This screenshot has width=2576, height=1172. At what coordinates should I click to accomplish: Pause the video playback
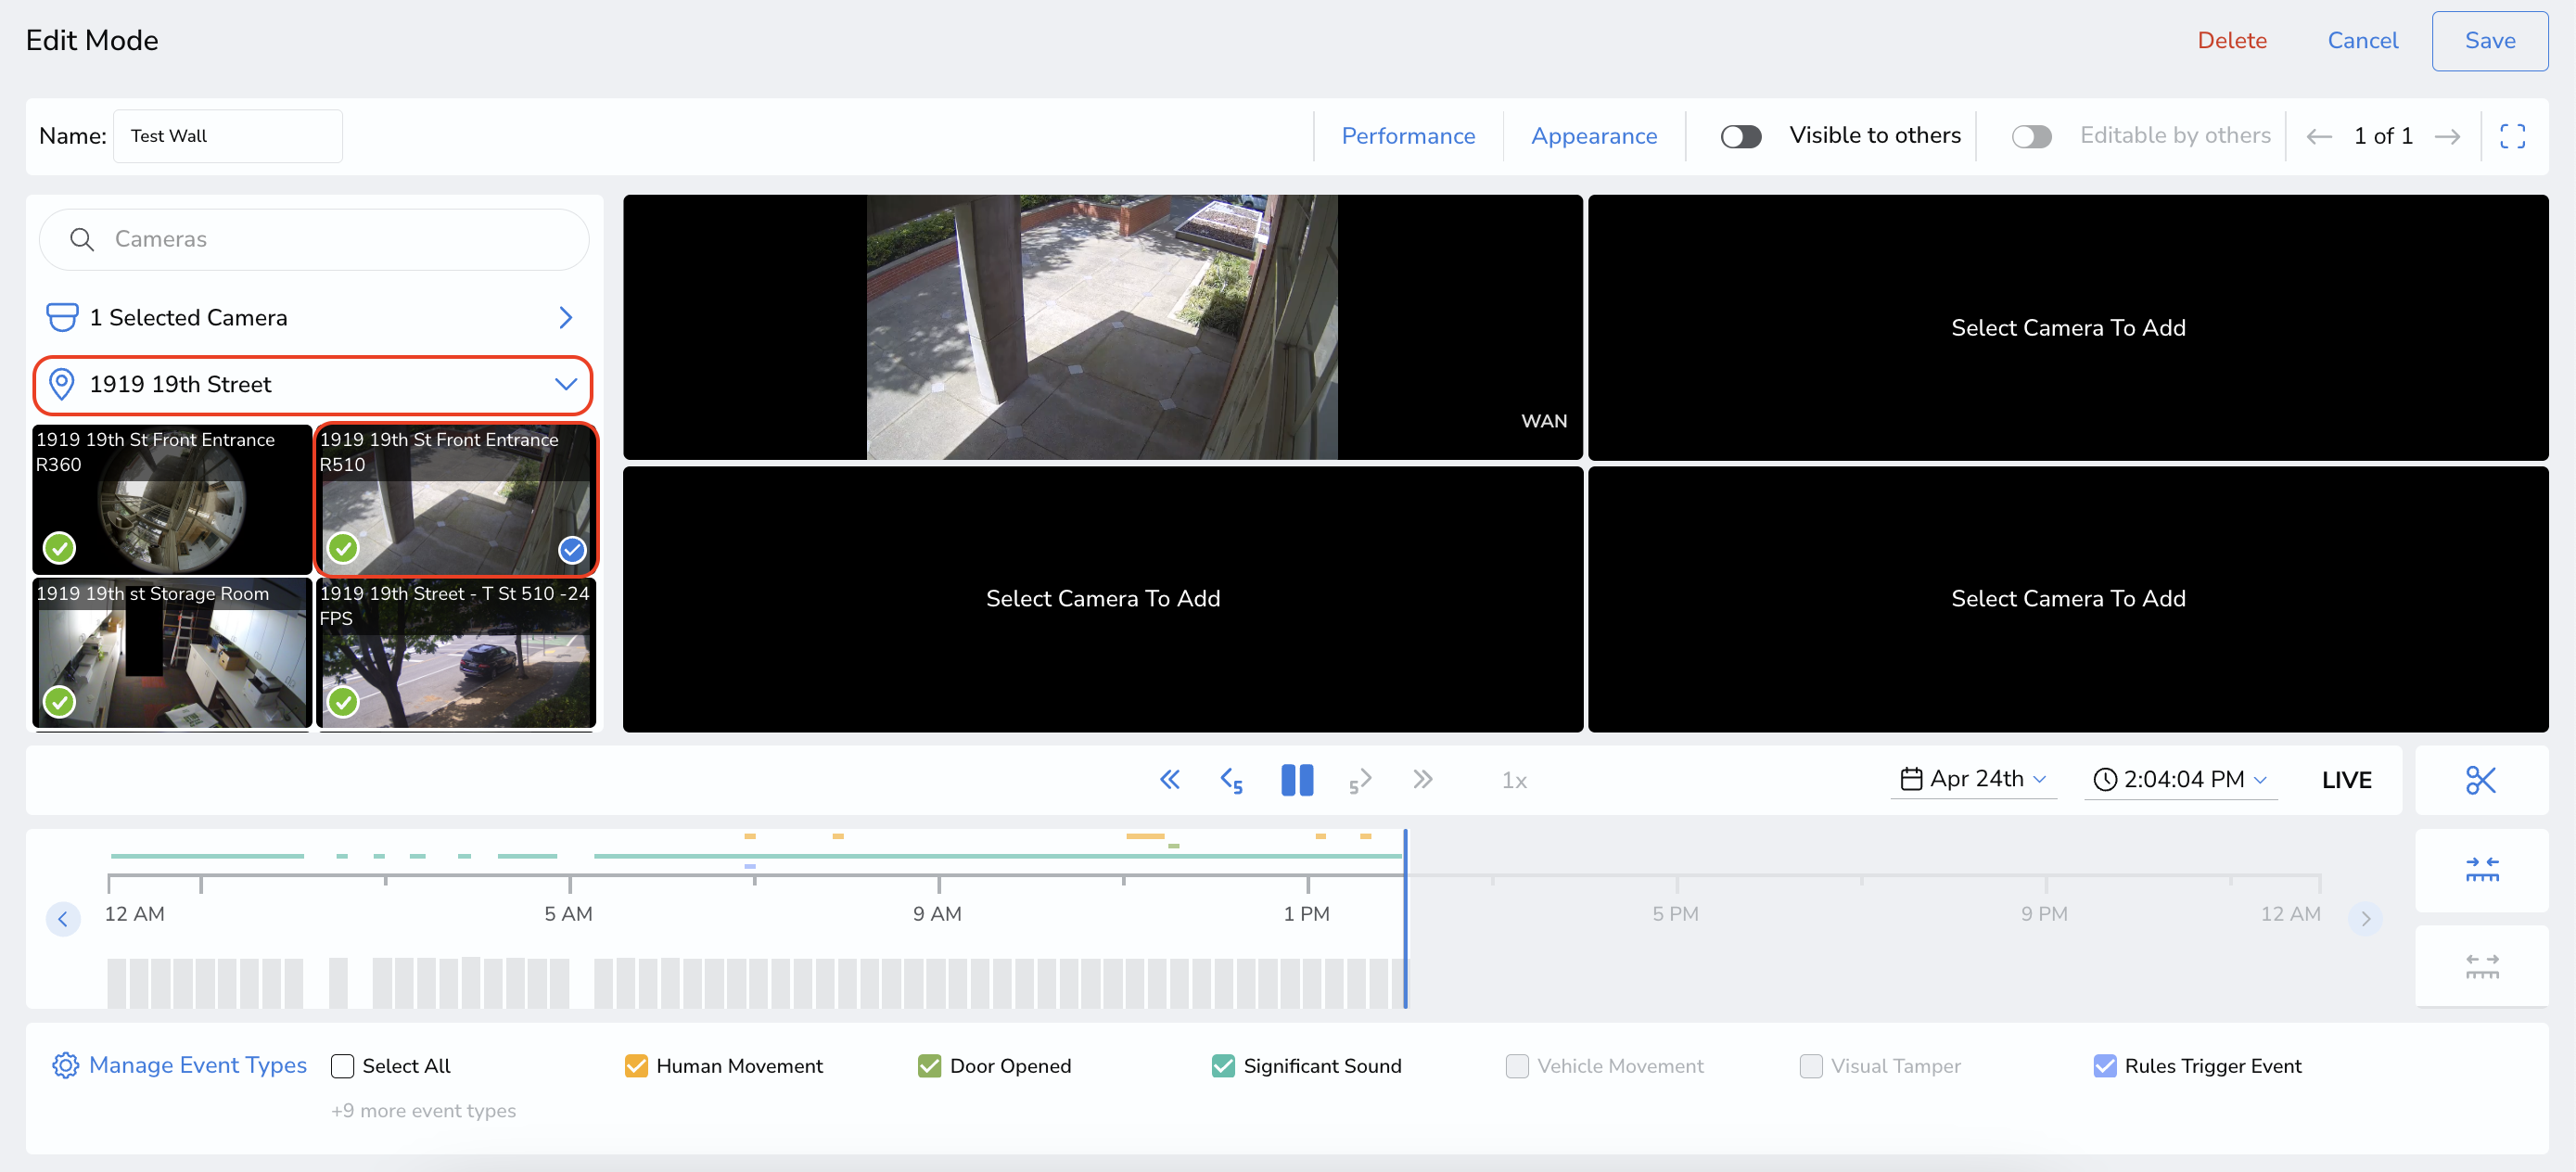(1297, 779)
